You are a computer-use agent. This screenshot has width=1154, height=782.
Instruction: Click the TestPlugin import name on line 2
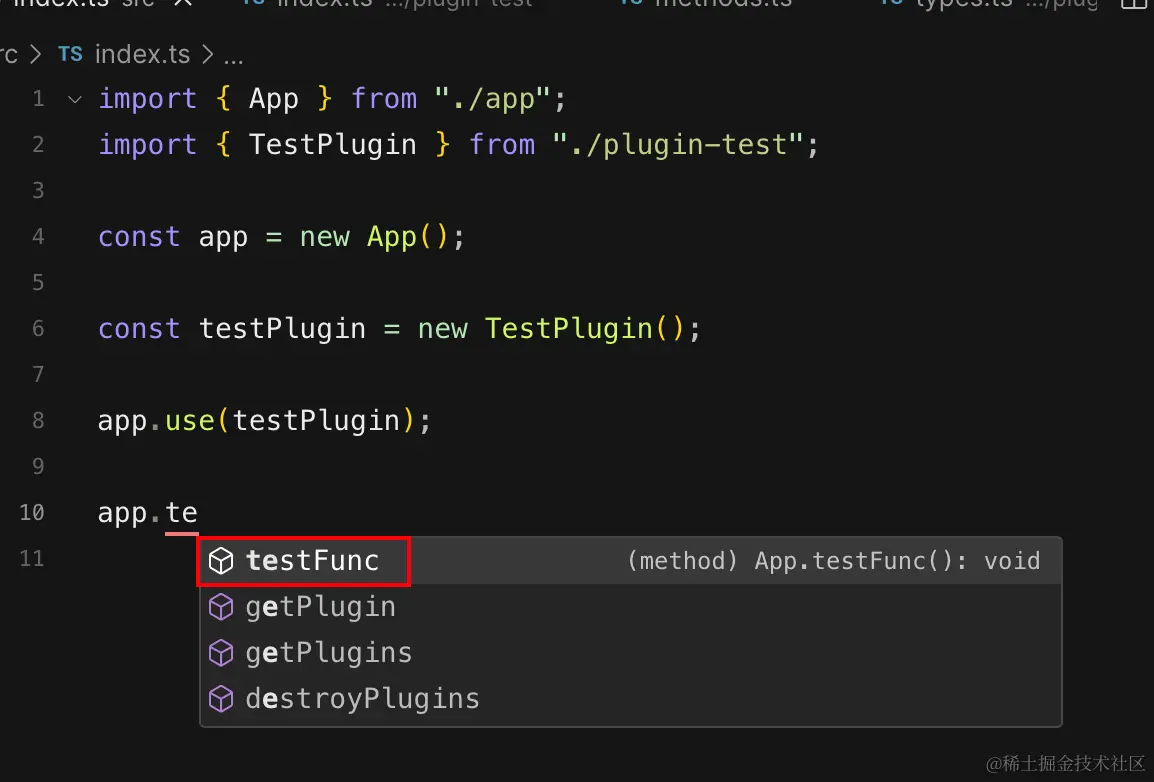[333, 145]
